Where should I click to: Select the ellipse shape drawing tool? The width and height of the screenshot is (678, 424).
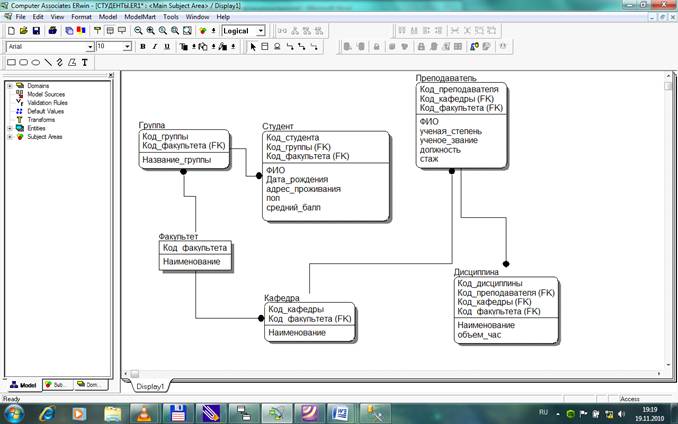click(x=35, y=62)
